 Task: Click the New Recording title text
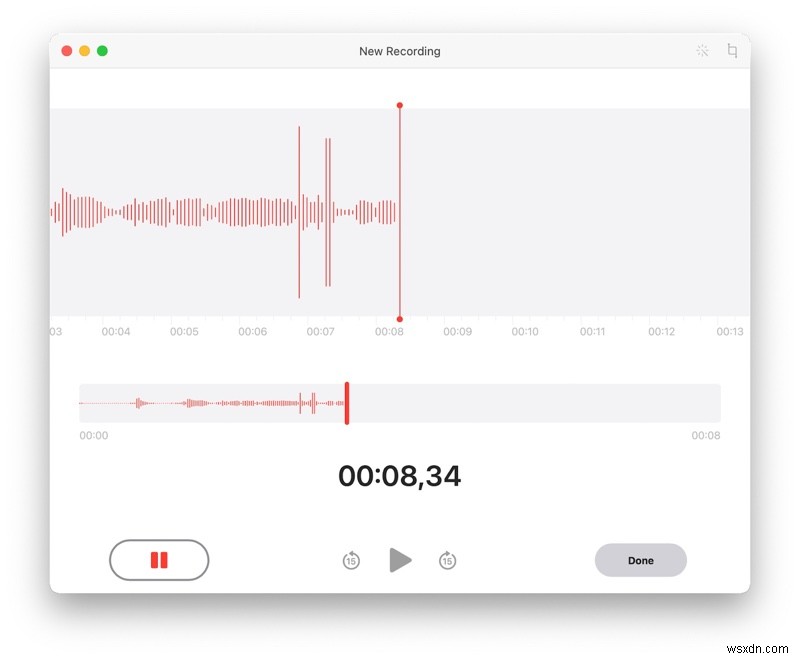(x=399, y=51)
